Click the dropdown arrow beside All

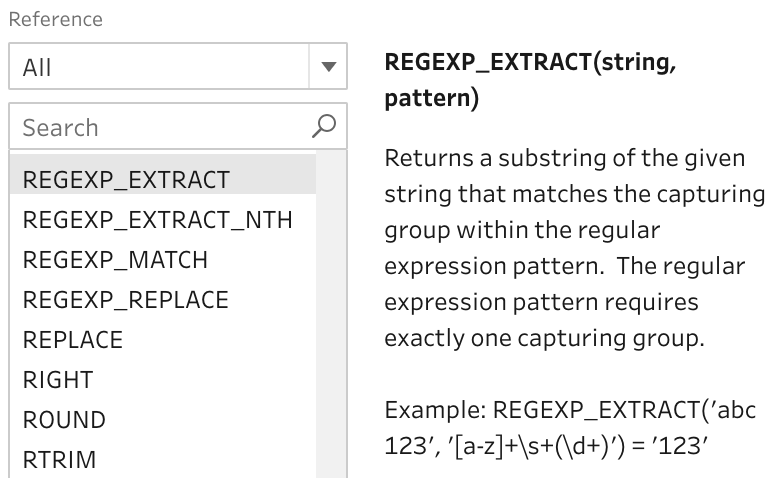(328, 68)
